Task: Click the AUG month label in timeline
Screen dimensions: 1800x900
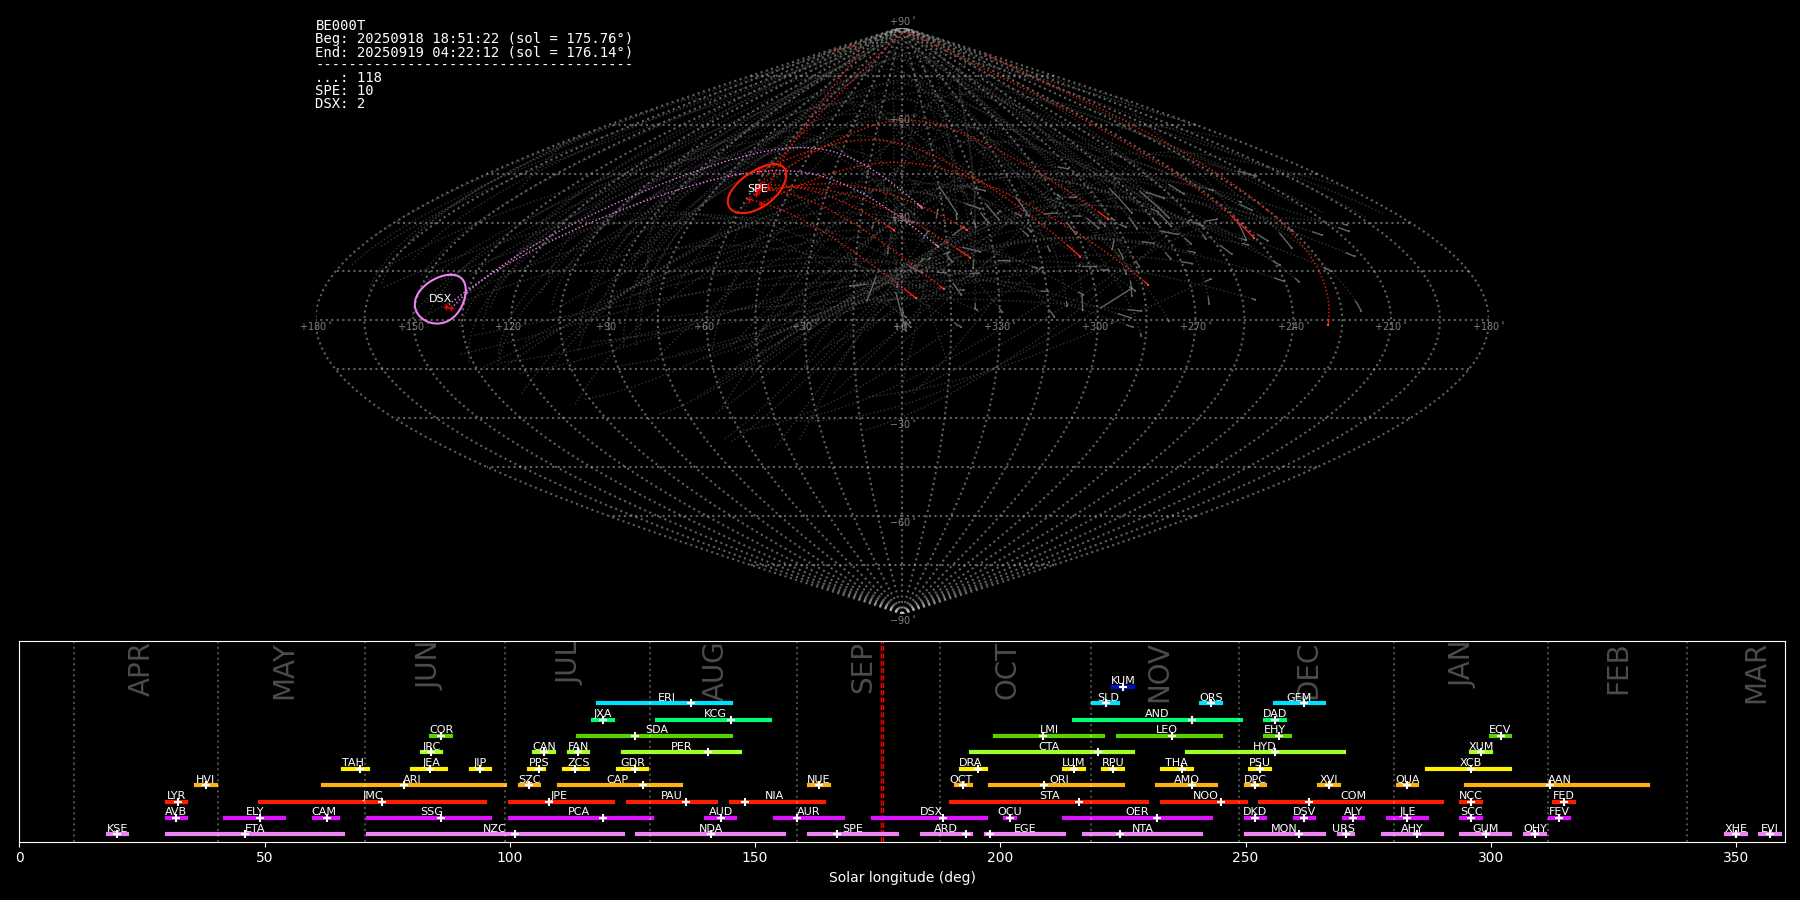Action: [x=713, y=671]
